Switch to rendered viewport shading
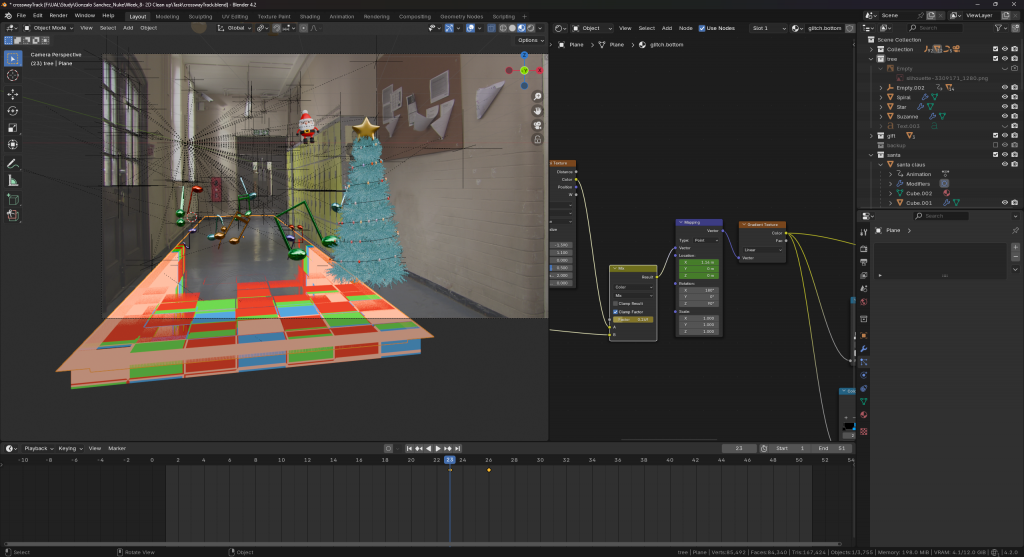This screenshot has height=557, width=1024. point(531,28)
